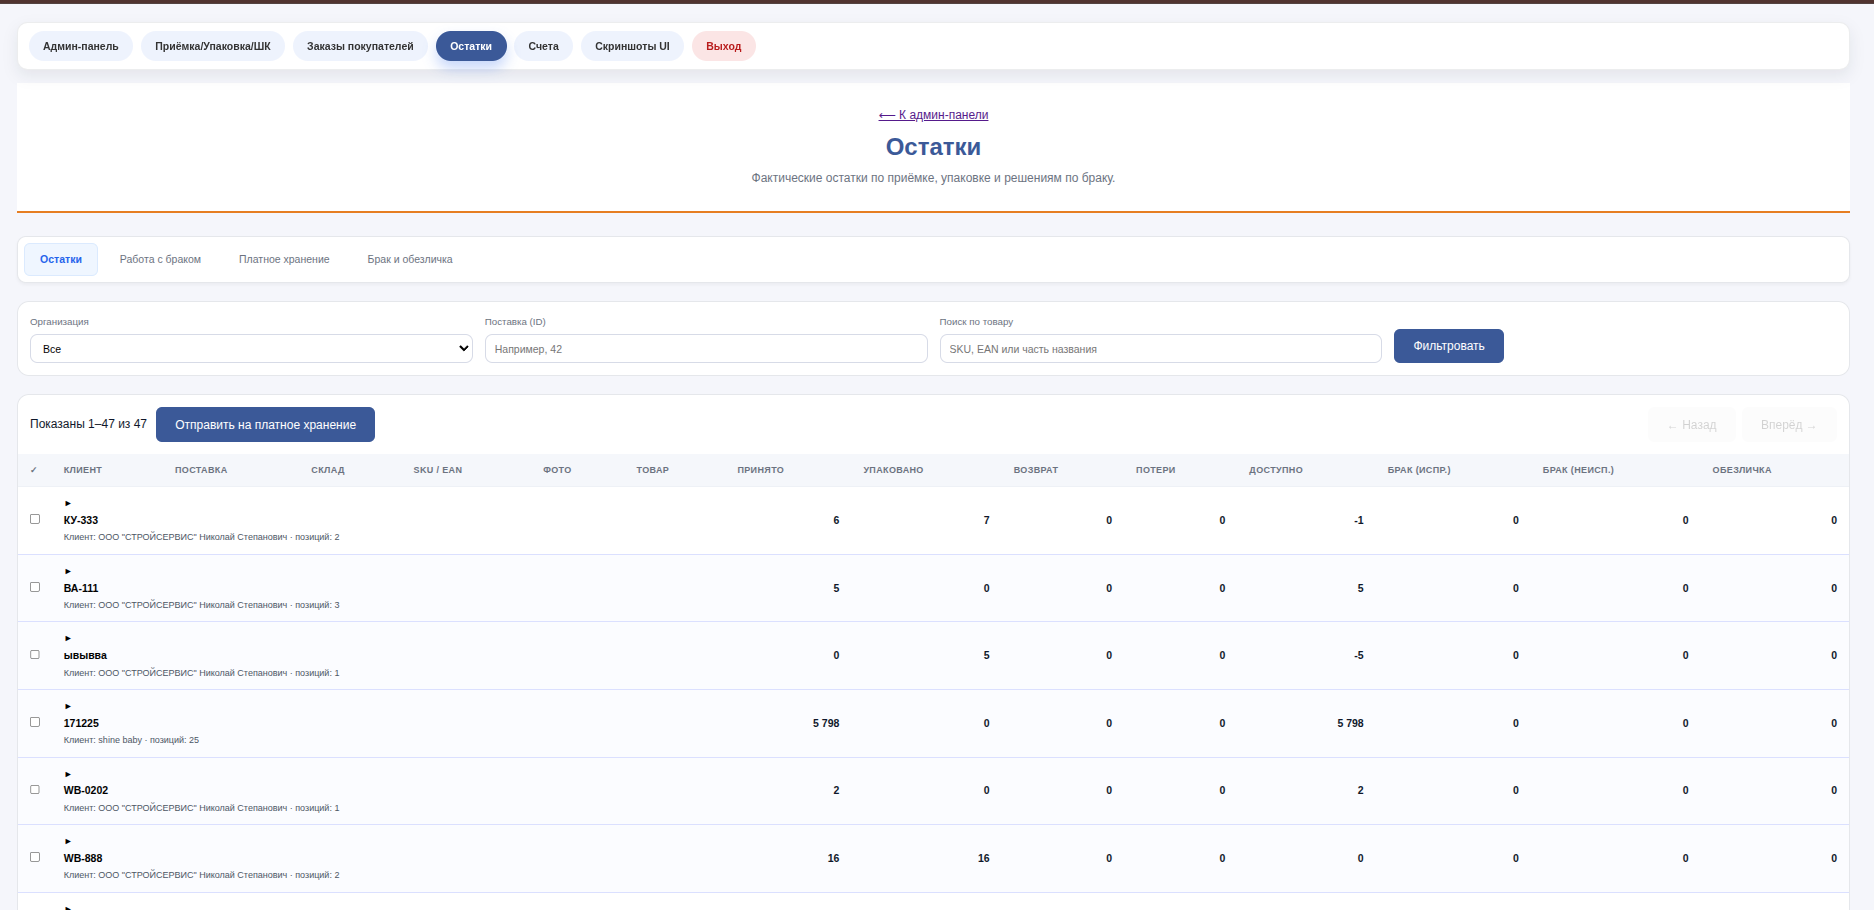Expand the ВА-111 supply row arrow
This screenshot has height=910, width=1874.
pyautogui.click(x=68, y=571)
